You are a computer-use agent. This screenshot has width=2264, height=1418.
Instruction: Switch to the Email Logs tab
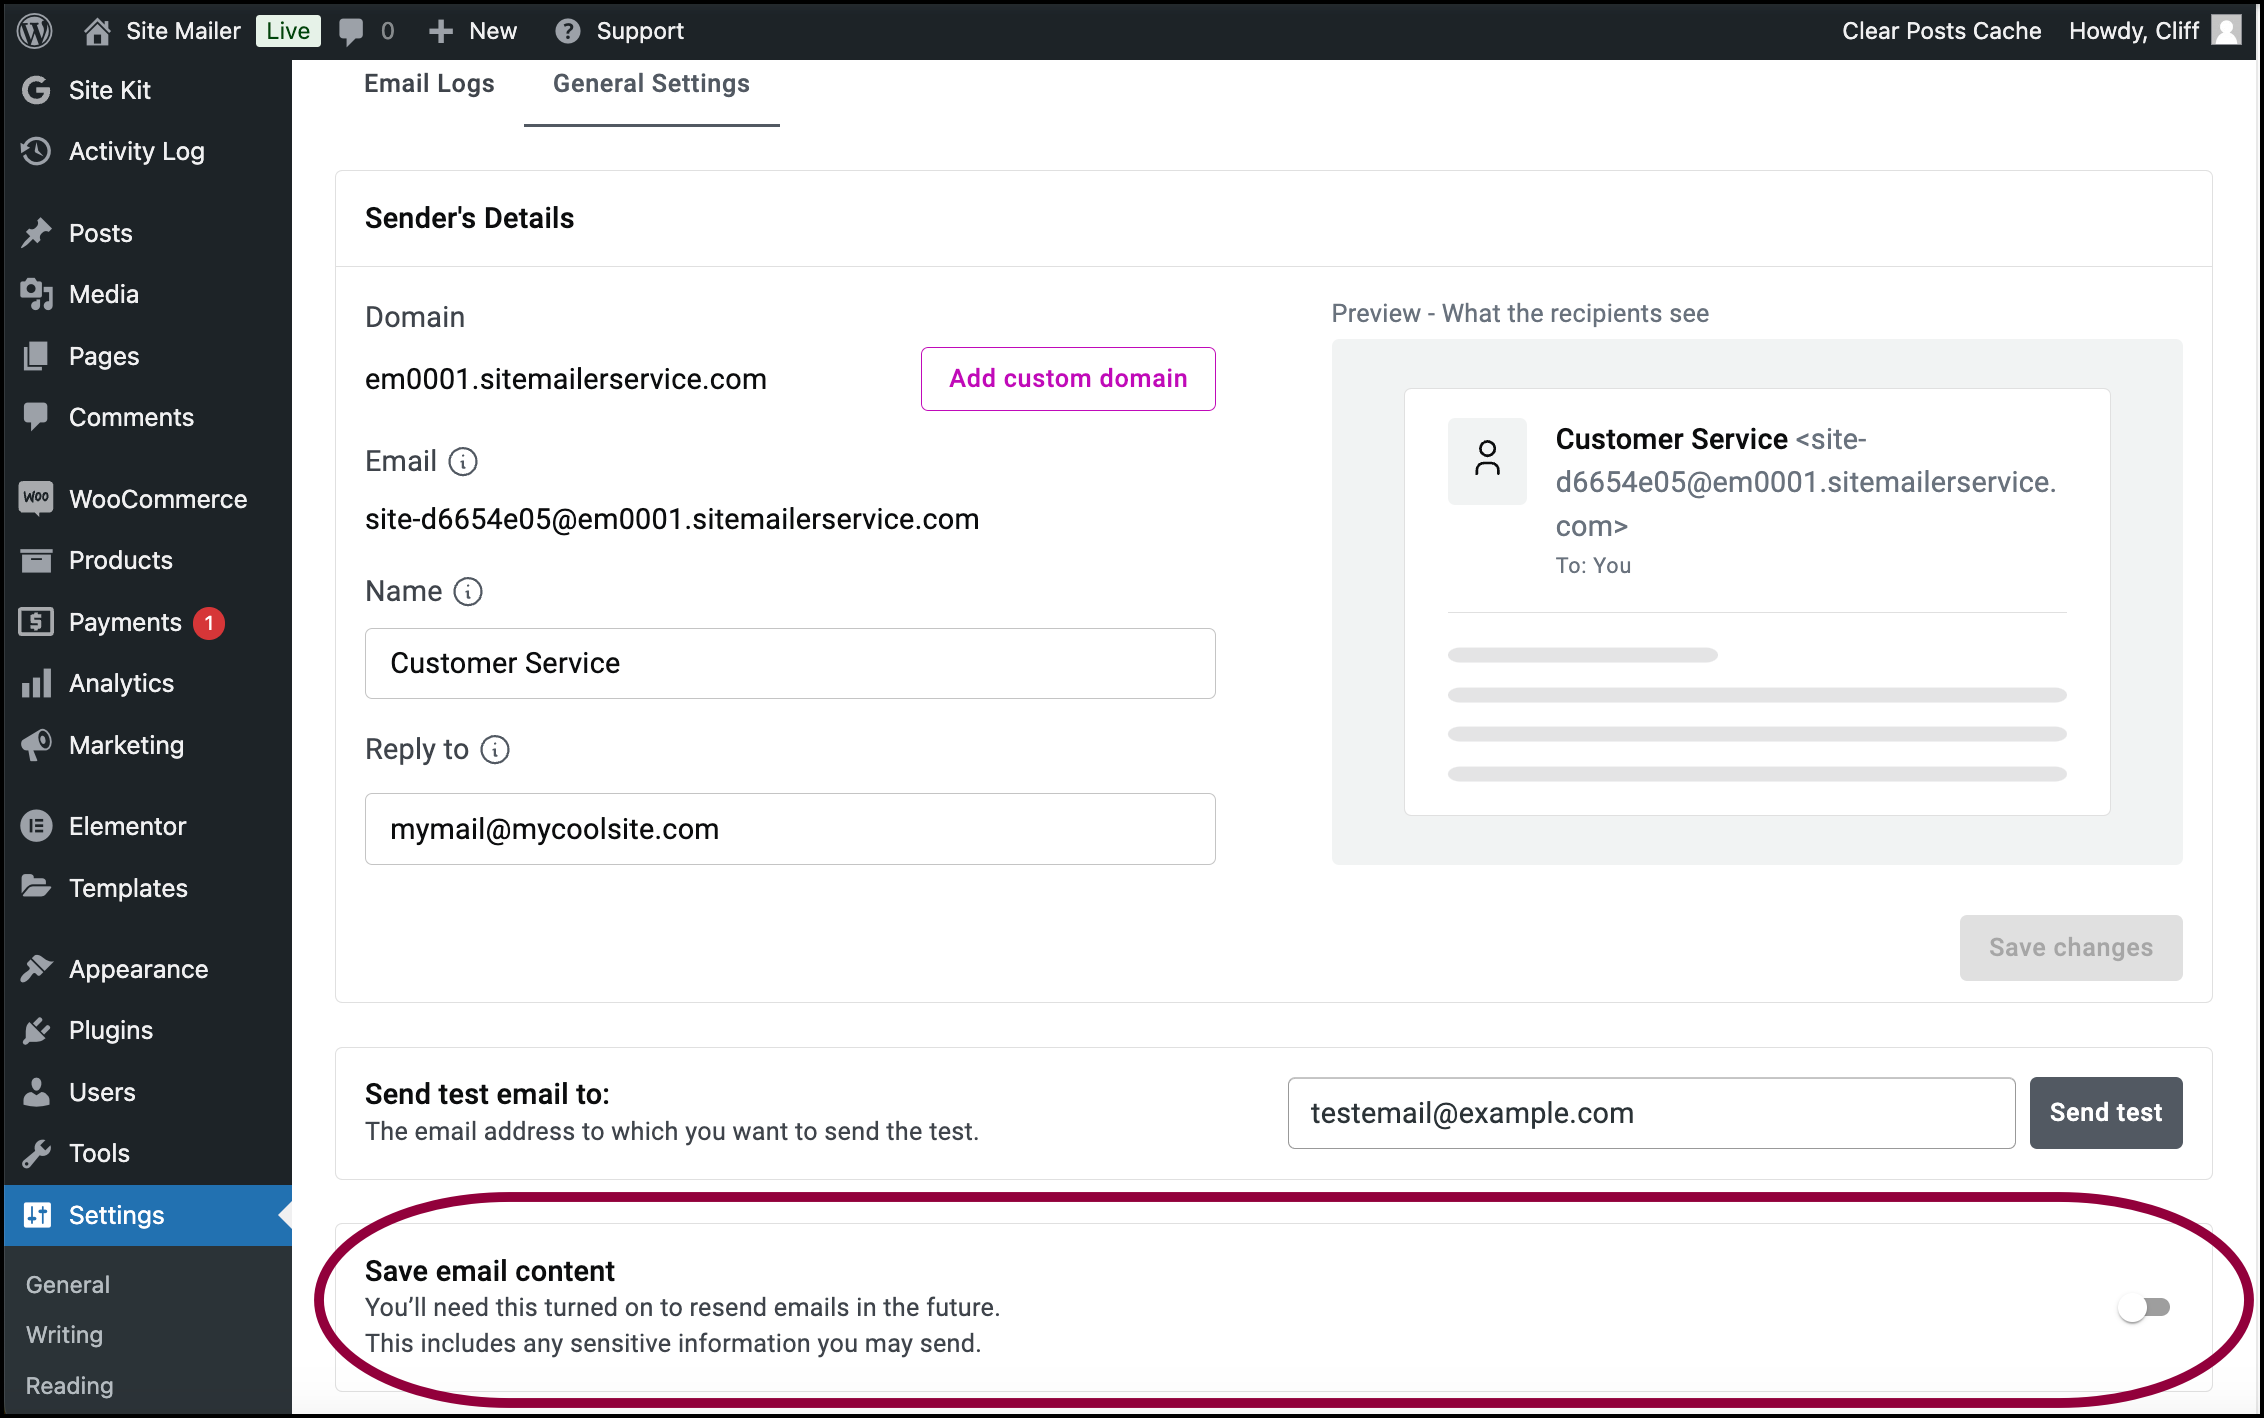tap(429, 84)
